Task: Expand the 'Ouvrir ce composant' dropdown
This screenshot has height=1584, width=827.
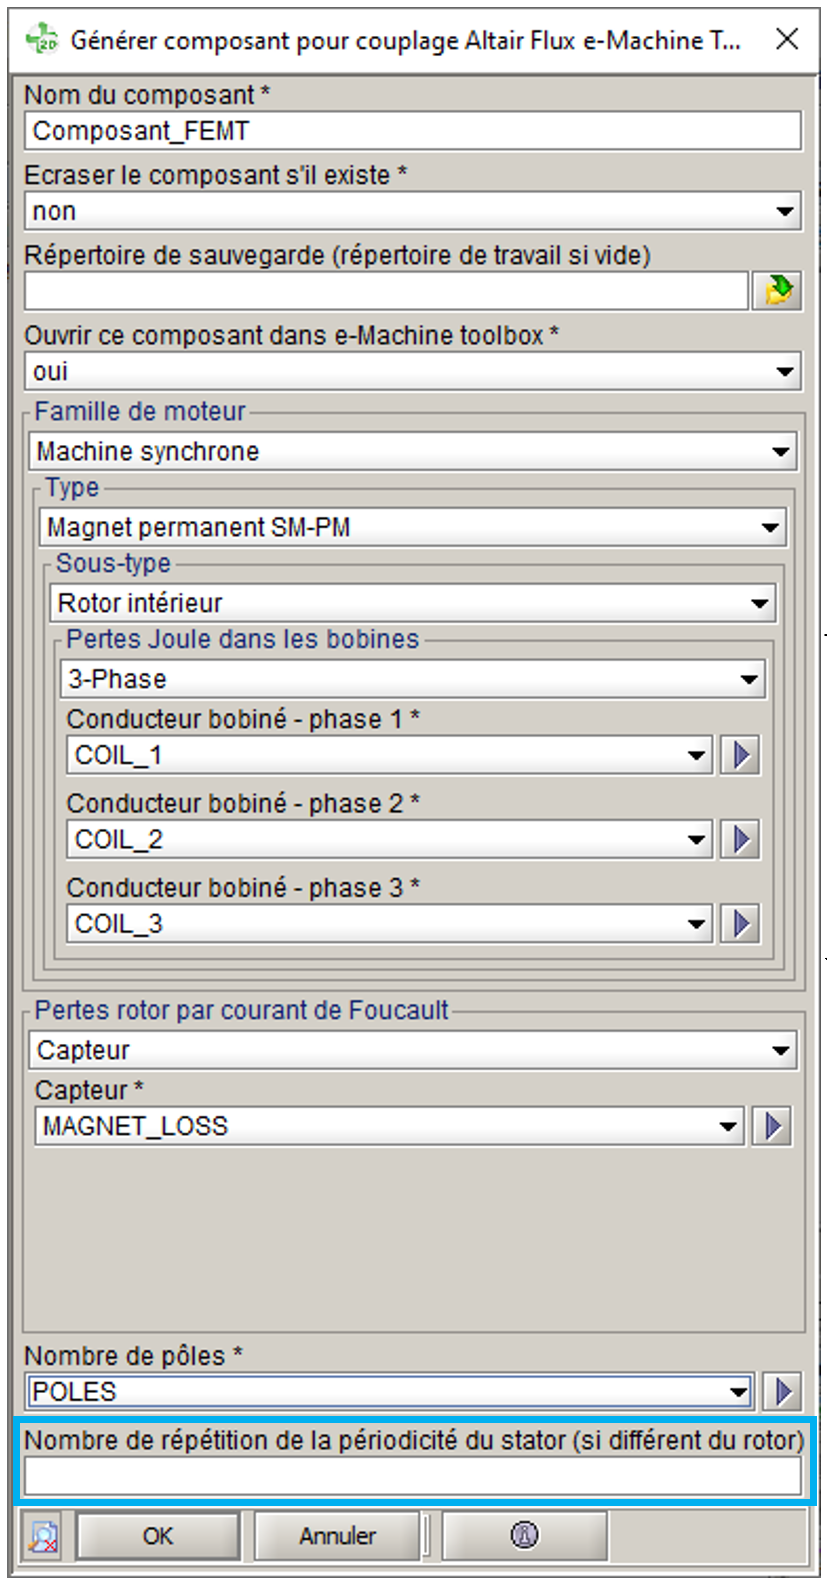Action: point(785,372)
